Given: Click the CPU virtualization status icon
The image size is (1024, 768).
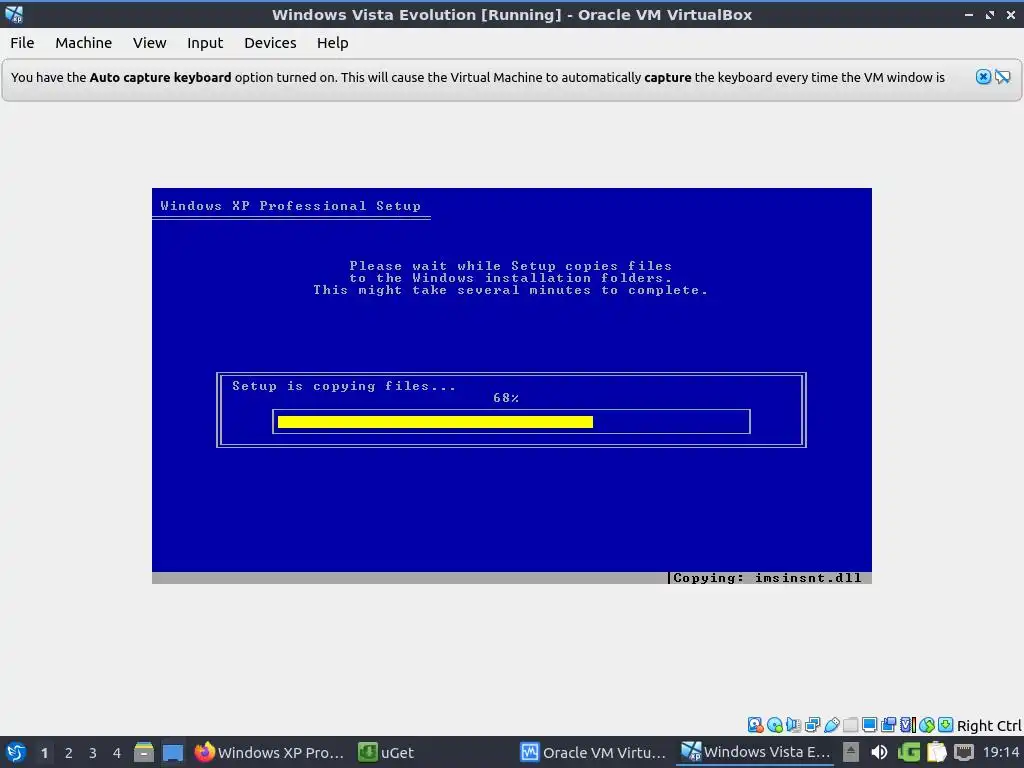Looking at the screenshot, I should coord(908,725).
